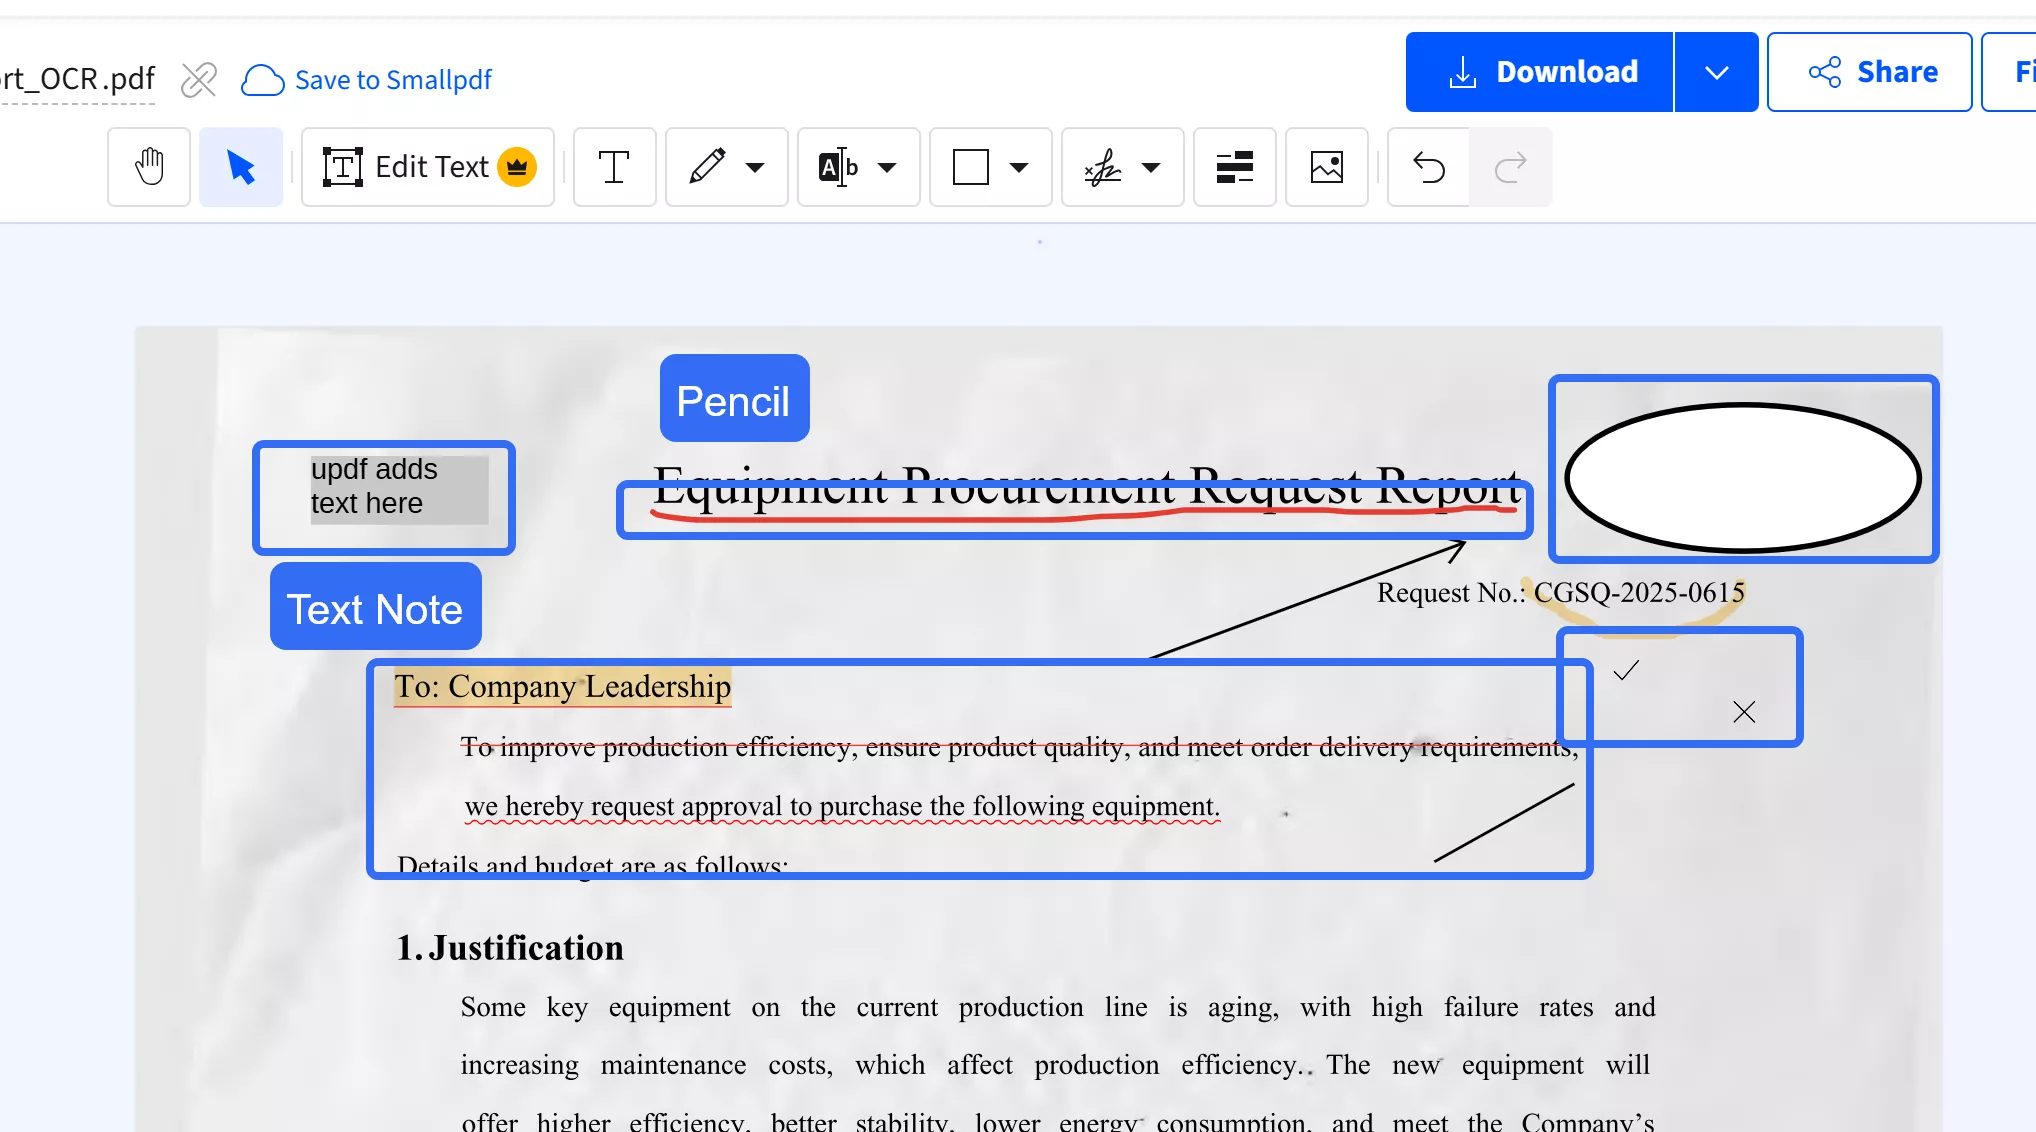Click the rt_OCR.pdf filename field
This screenshot has width=2036, height=1132.
[78, 79]
